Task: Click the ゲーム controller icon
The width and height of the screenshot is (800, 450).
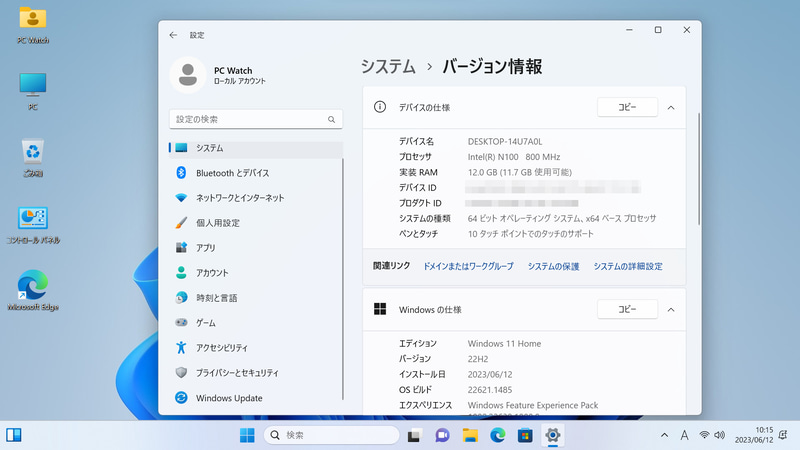Action: click(181, 322)
